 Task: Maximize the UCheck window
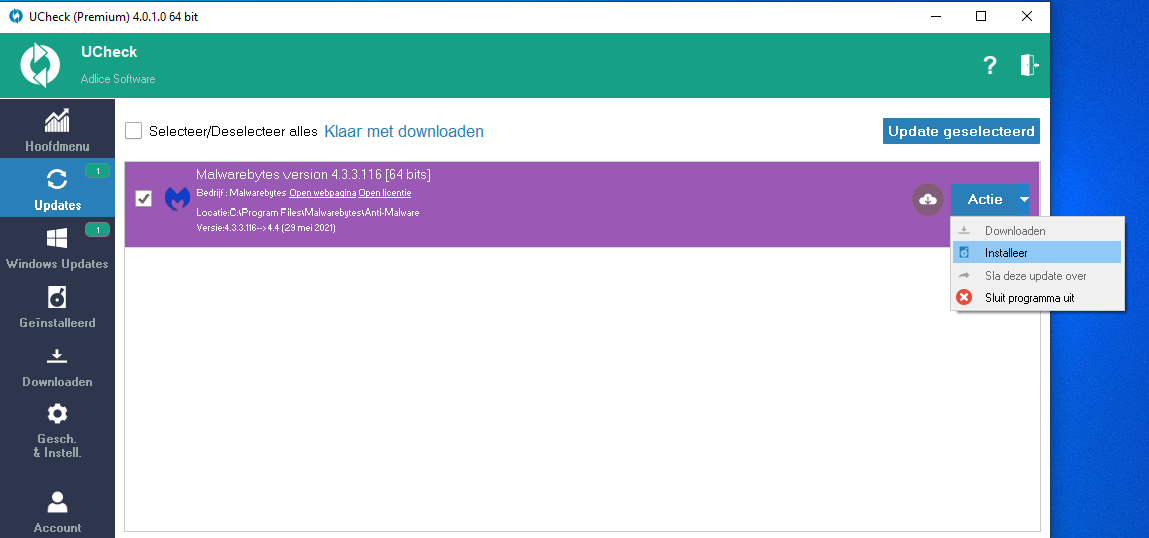tap(980, 16)
